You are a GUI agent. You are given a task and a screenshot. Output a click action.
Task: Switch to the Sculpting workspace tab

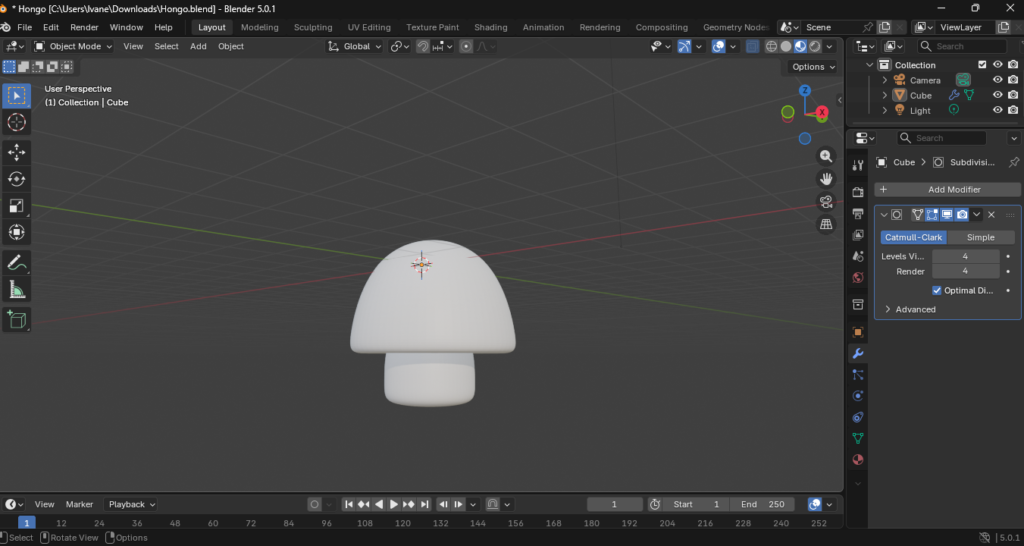[313, 27]
